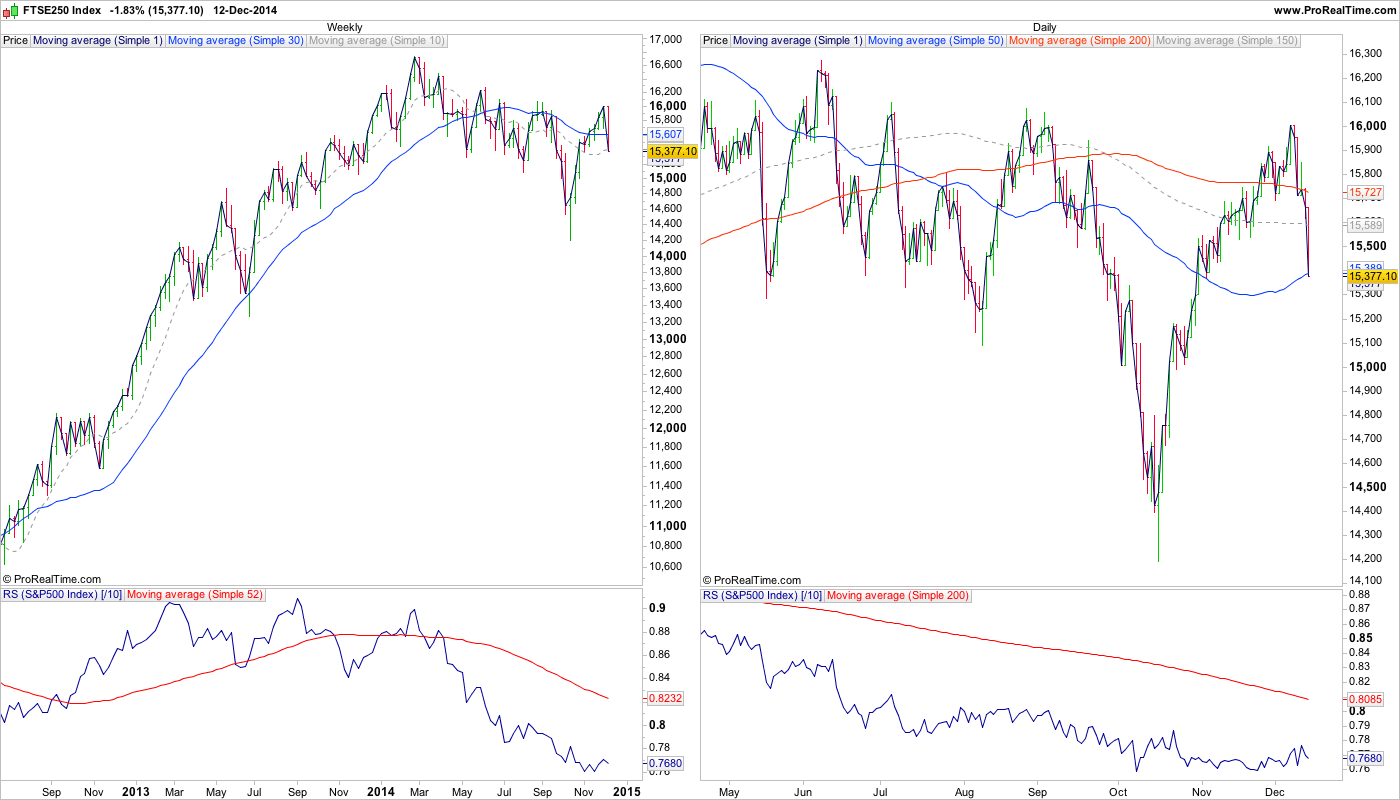Viewport: 1400px width, 800px height.
Task: Click the 12,000 label on Weekly price axis
Action: coord(667,428)
